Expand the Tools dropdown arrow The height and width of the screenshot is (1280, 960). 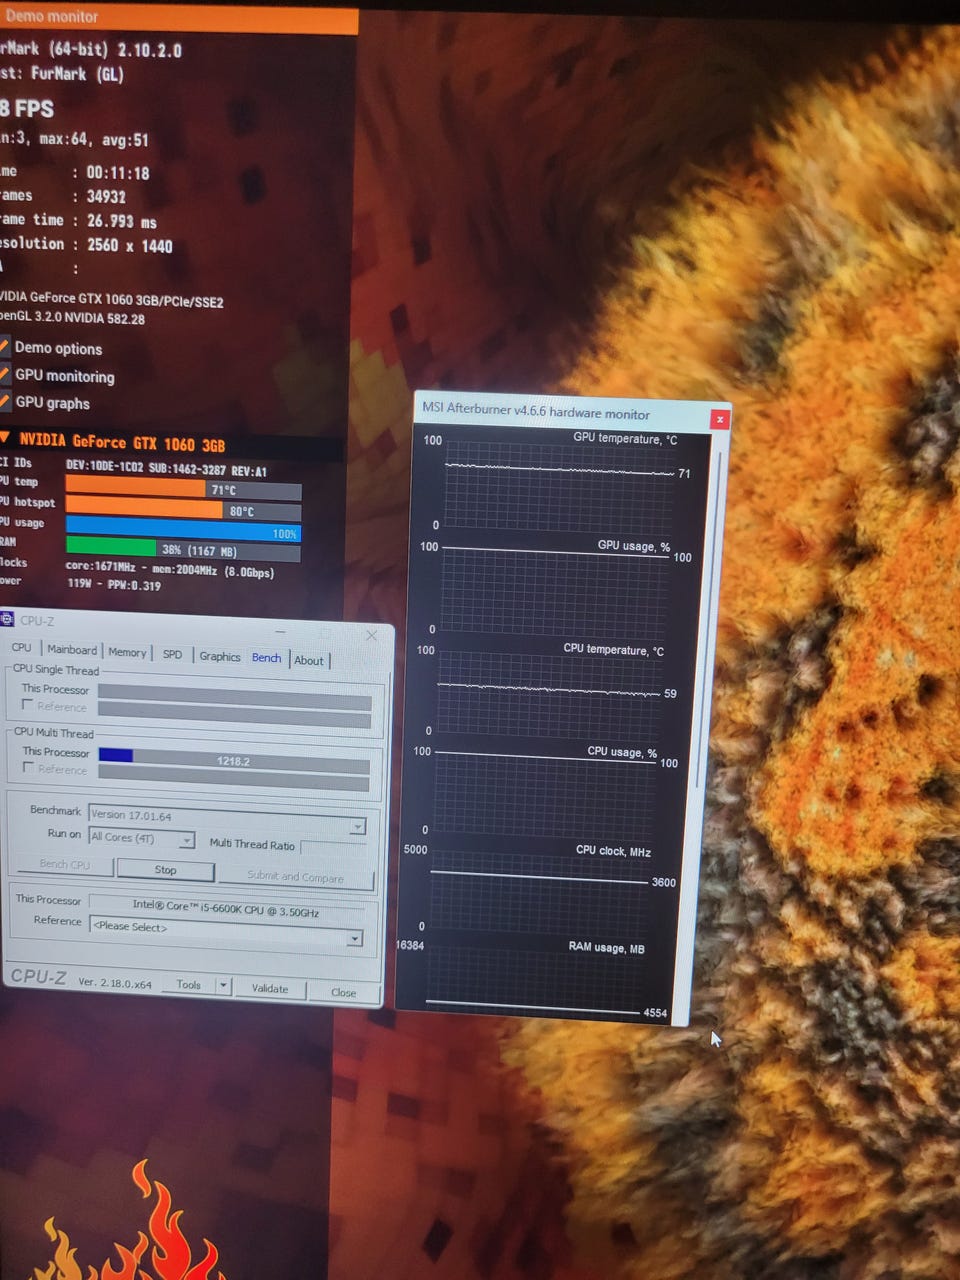(223, 986)
